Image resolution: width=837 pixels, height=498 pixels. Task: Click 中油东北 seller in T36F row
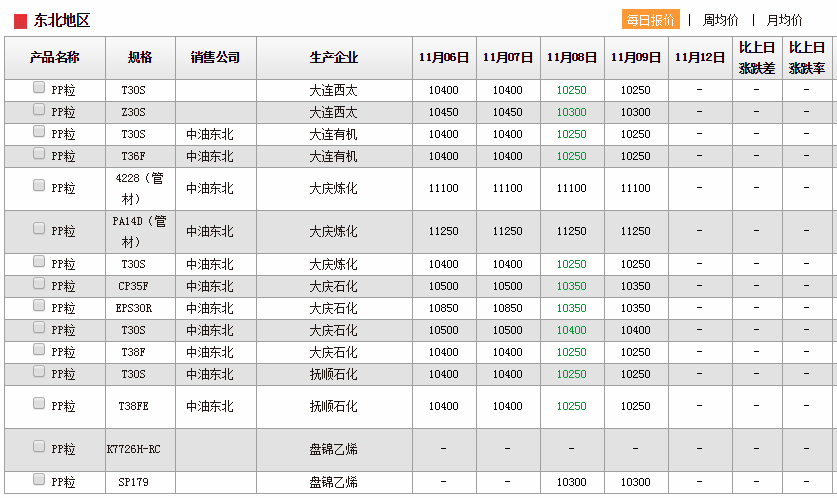click(210, 156)
